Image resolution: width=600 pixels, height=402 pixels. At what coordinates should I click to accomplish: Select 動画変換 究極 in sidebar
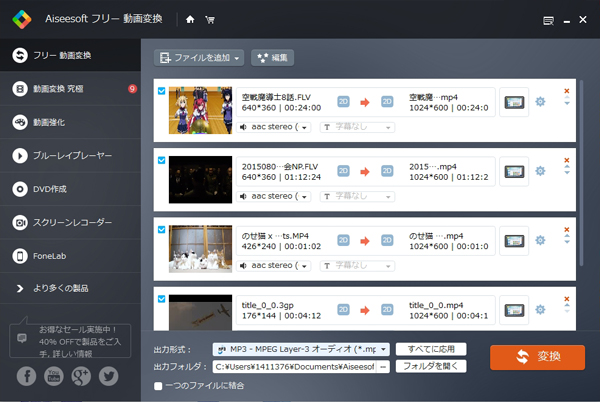[70, 89]
